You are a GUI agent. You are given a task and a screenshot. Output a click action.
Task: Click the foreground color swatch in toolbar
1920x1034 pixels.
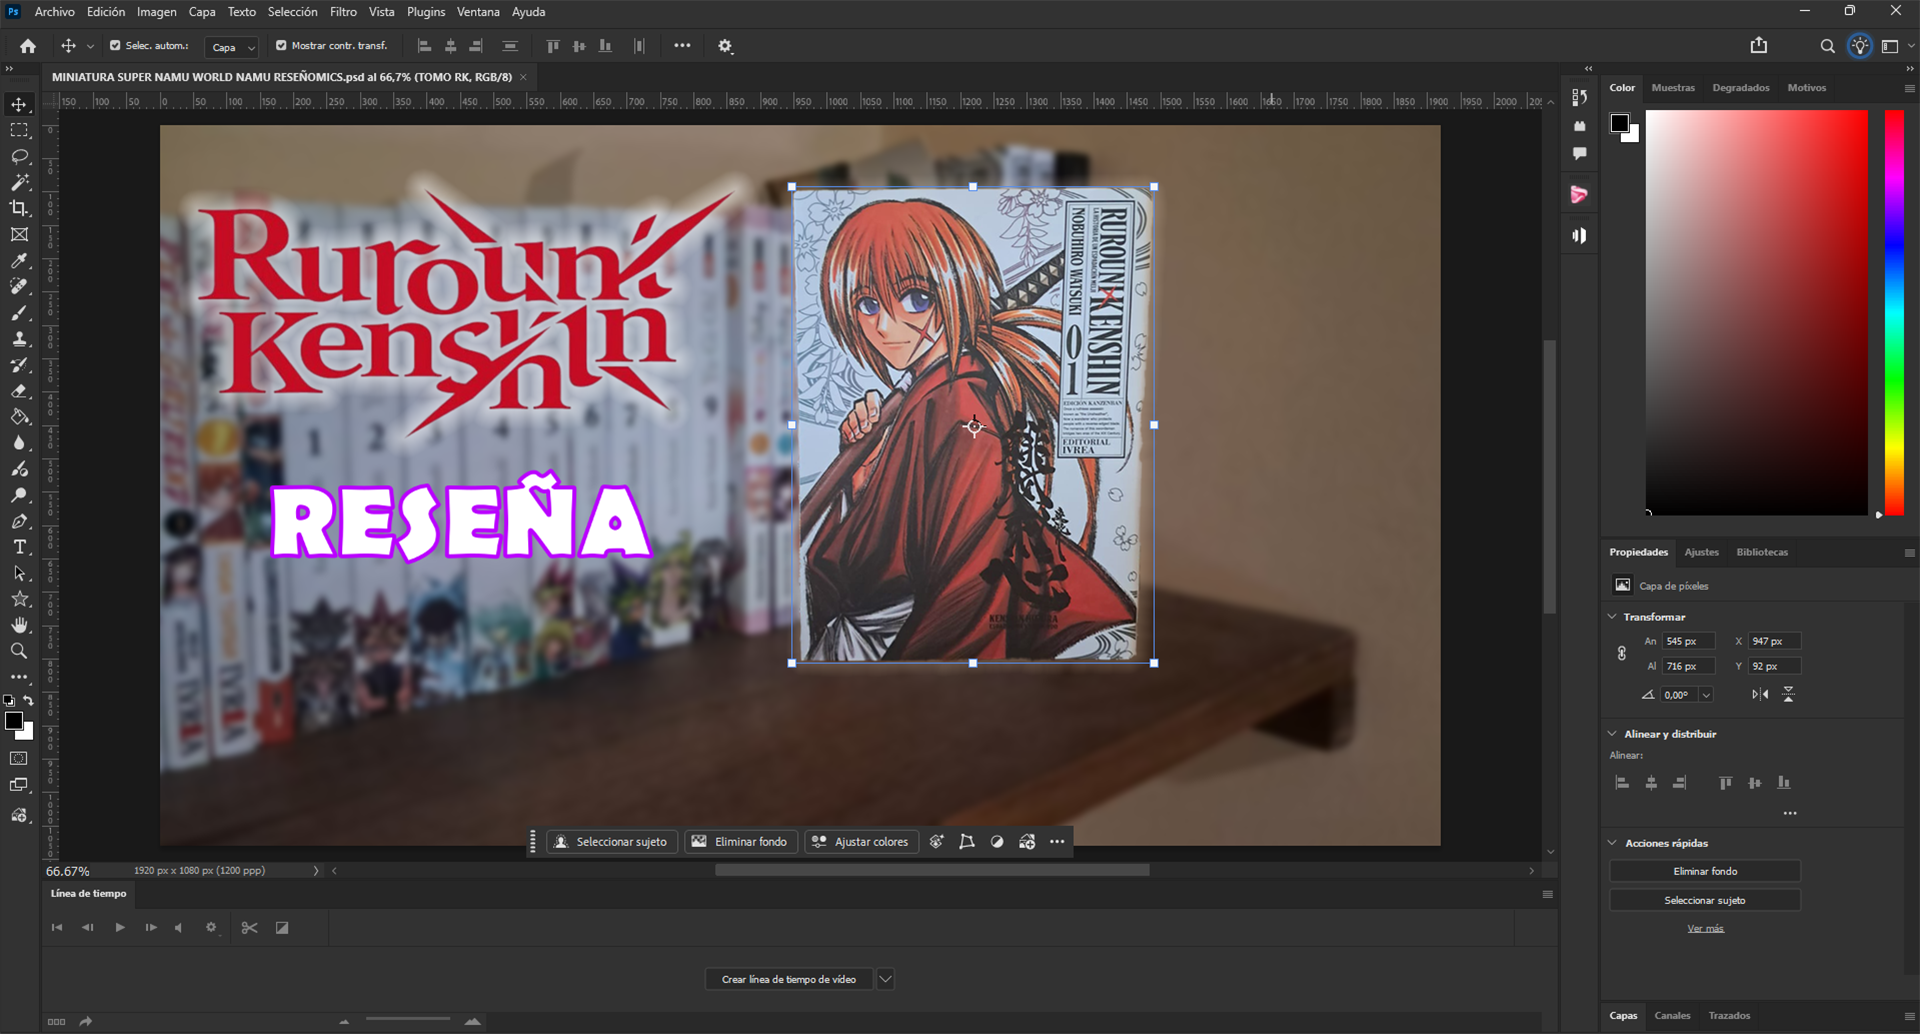pyautogui.click(x=13, y=721)
